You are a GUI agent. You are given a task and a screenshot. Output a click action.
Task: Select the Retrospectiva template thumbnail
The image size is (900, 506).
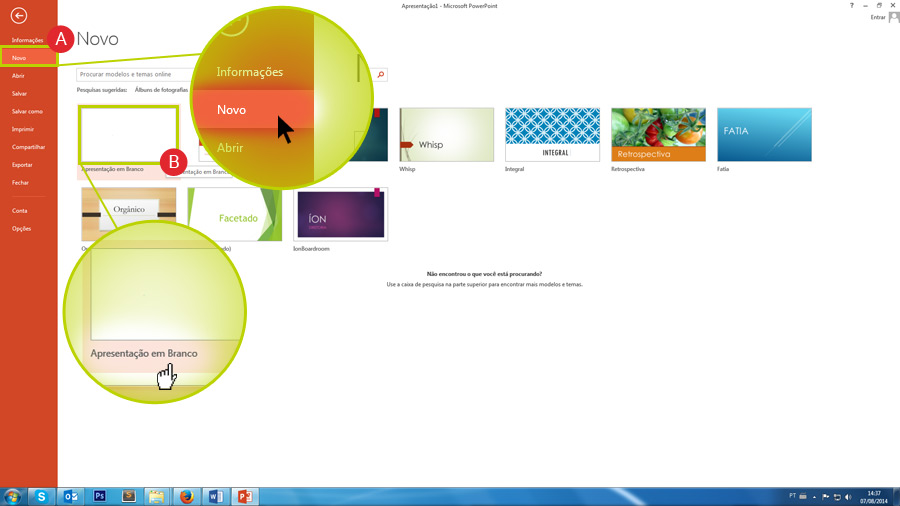658,134
